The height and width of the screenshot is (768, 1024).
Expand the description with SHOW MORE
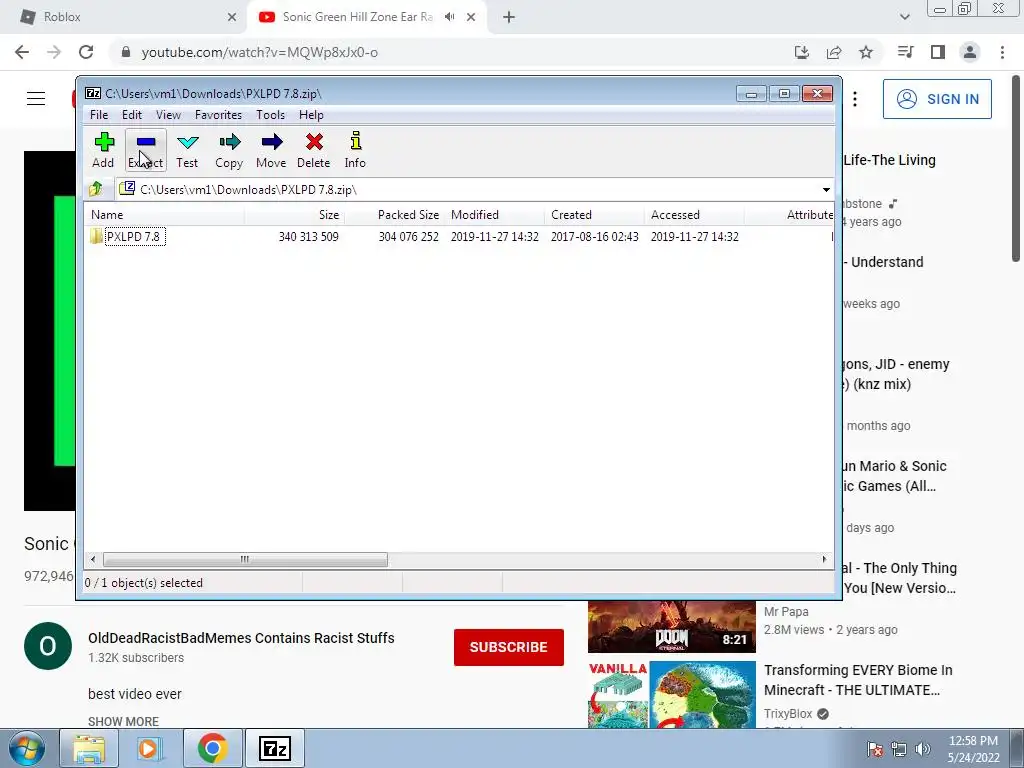coord(123,722)
